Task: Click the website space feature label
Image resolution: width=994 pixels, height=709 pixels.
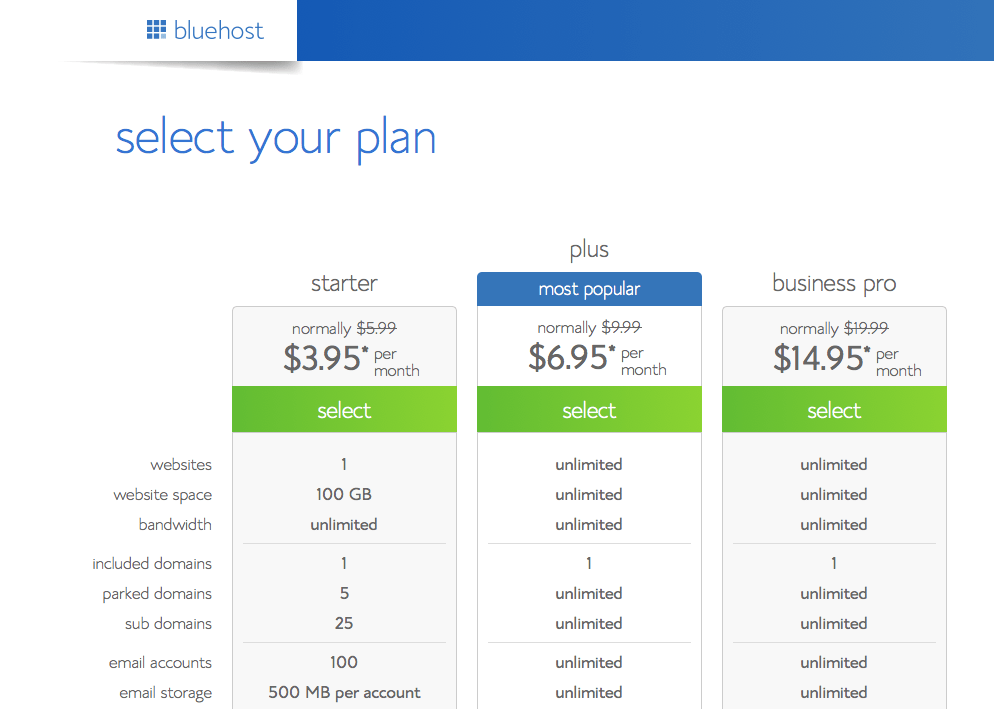Action: click(x=162, y=495)
